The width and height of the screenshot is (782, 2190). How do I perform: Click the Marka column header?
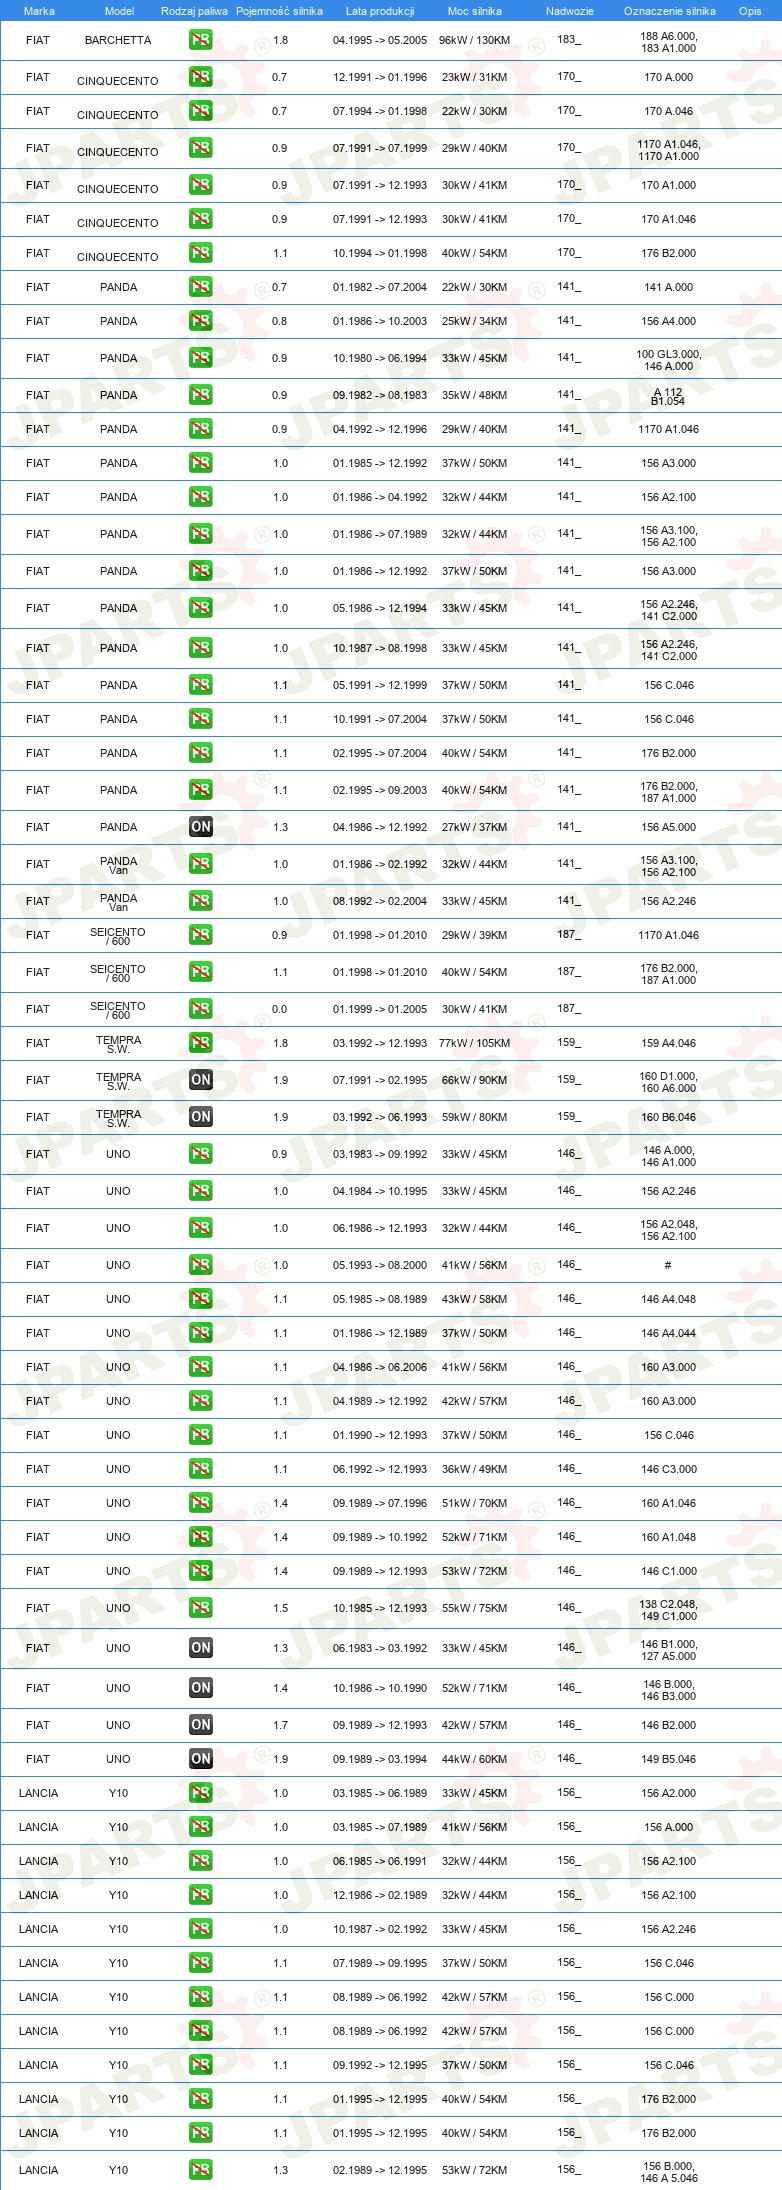(x=39, y=11)
